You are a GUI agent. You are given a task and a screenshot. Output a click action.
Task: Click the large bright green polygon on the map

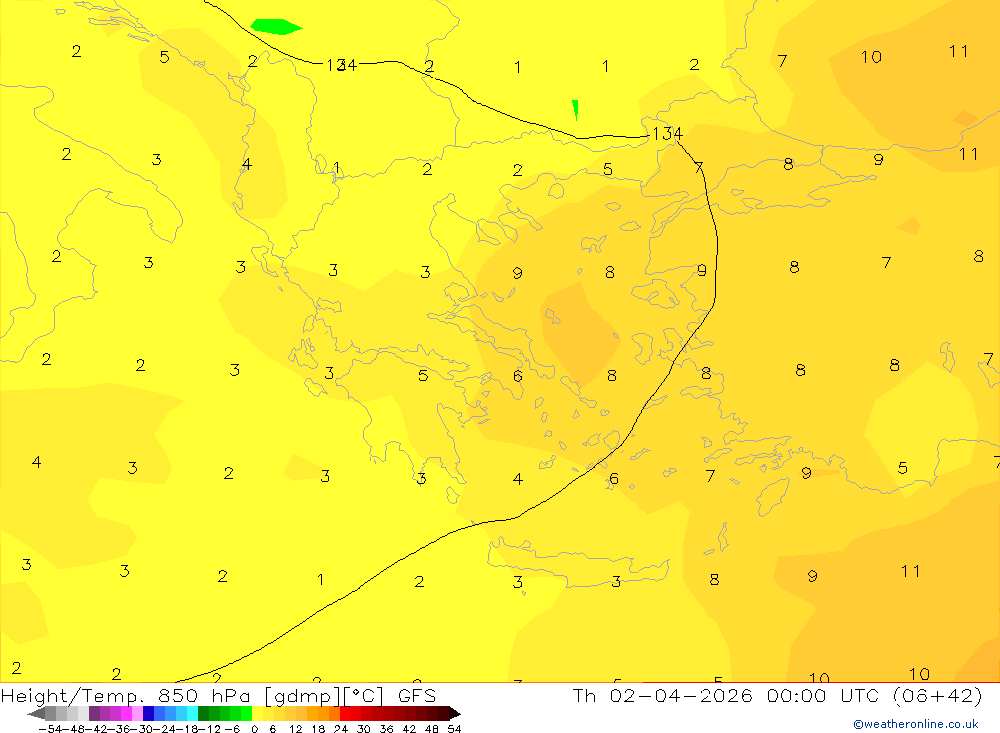click(x=276, y=27)
